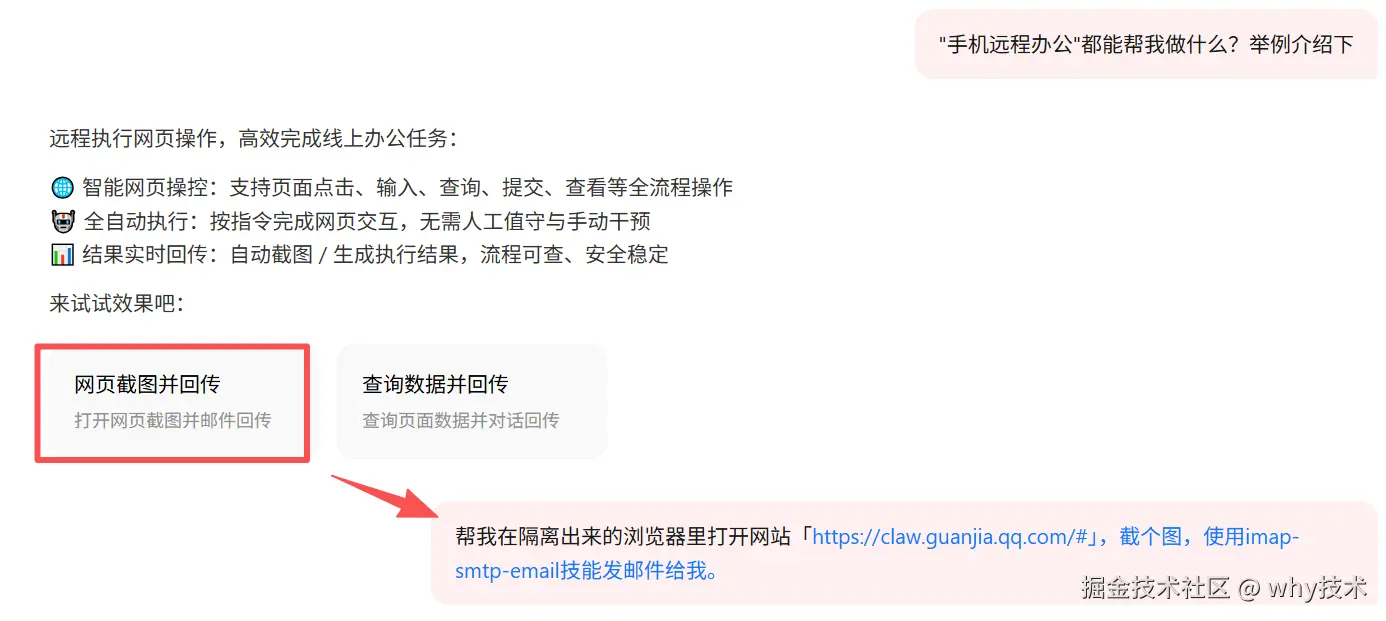The image size is (1386, 621).
Task: Click the user question bubble about 手机远程办公
Action: [x=1146, y=44]
